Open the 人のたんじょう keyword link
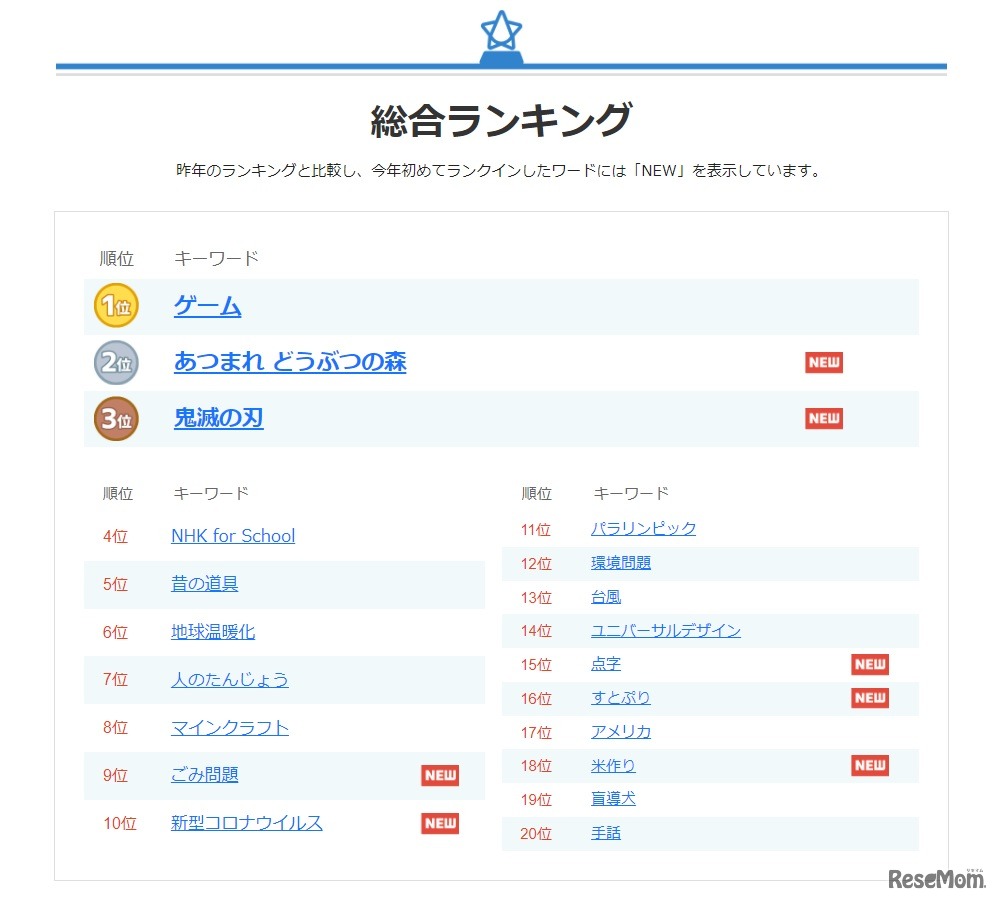 pyautogui.click(x=229, y=680)
